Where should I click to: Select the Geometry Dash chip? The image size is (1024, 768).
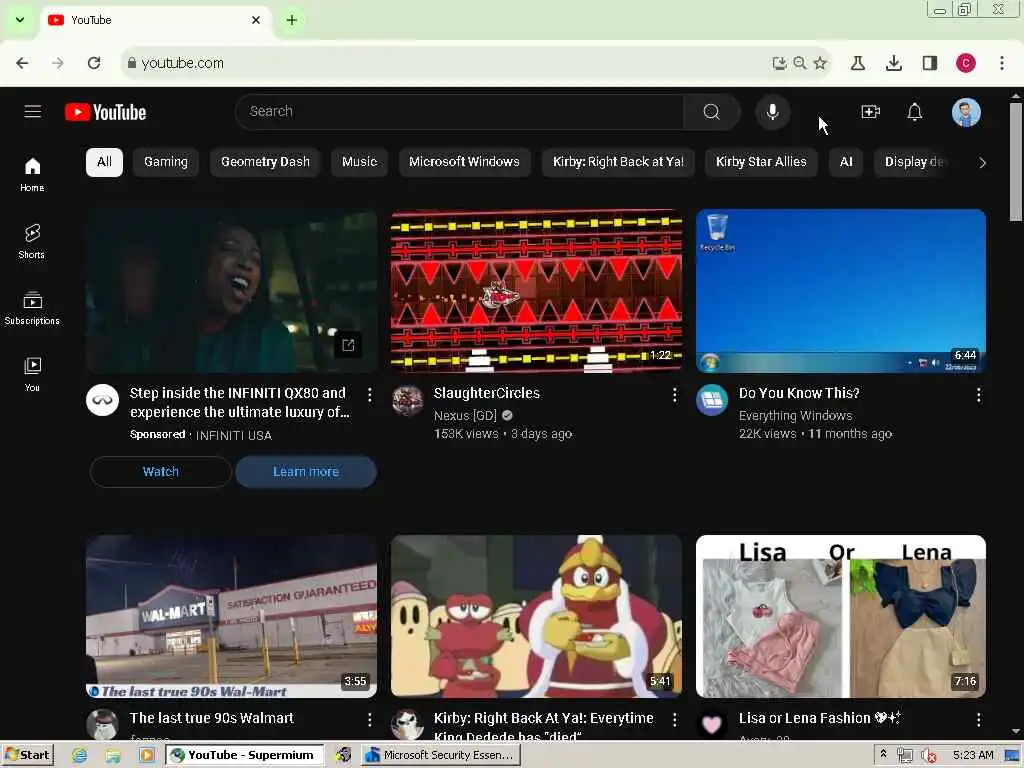[x=265, y=162]
